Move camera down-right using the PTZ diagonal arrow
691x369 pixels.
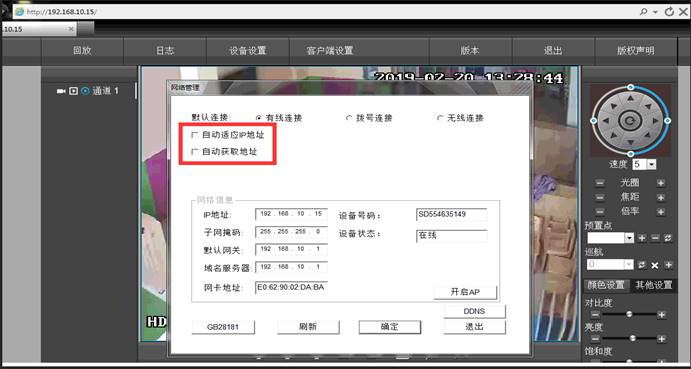pos(647,134)
